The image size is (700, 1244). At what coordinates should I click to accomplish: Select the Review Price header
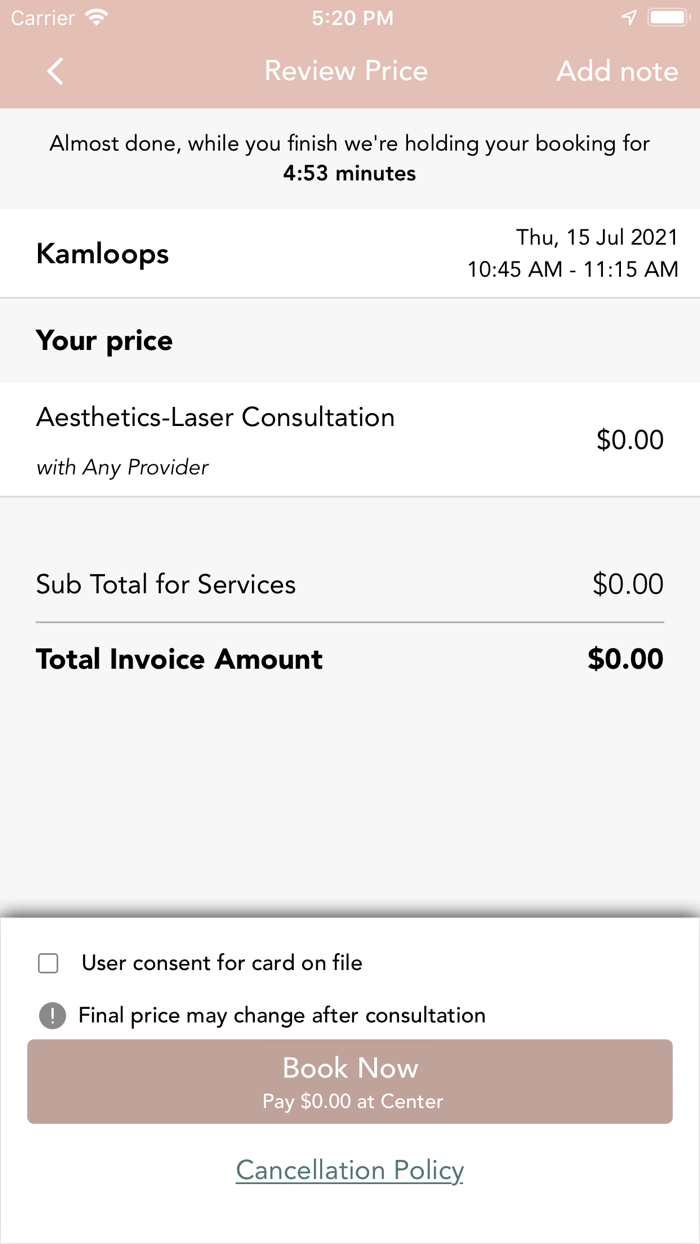click(x=346, y=70)
